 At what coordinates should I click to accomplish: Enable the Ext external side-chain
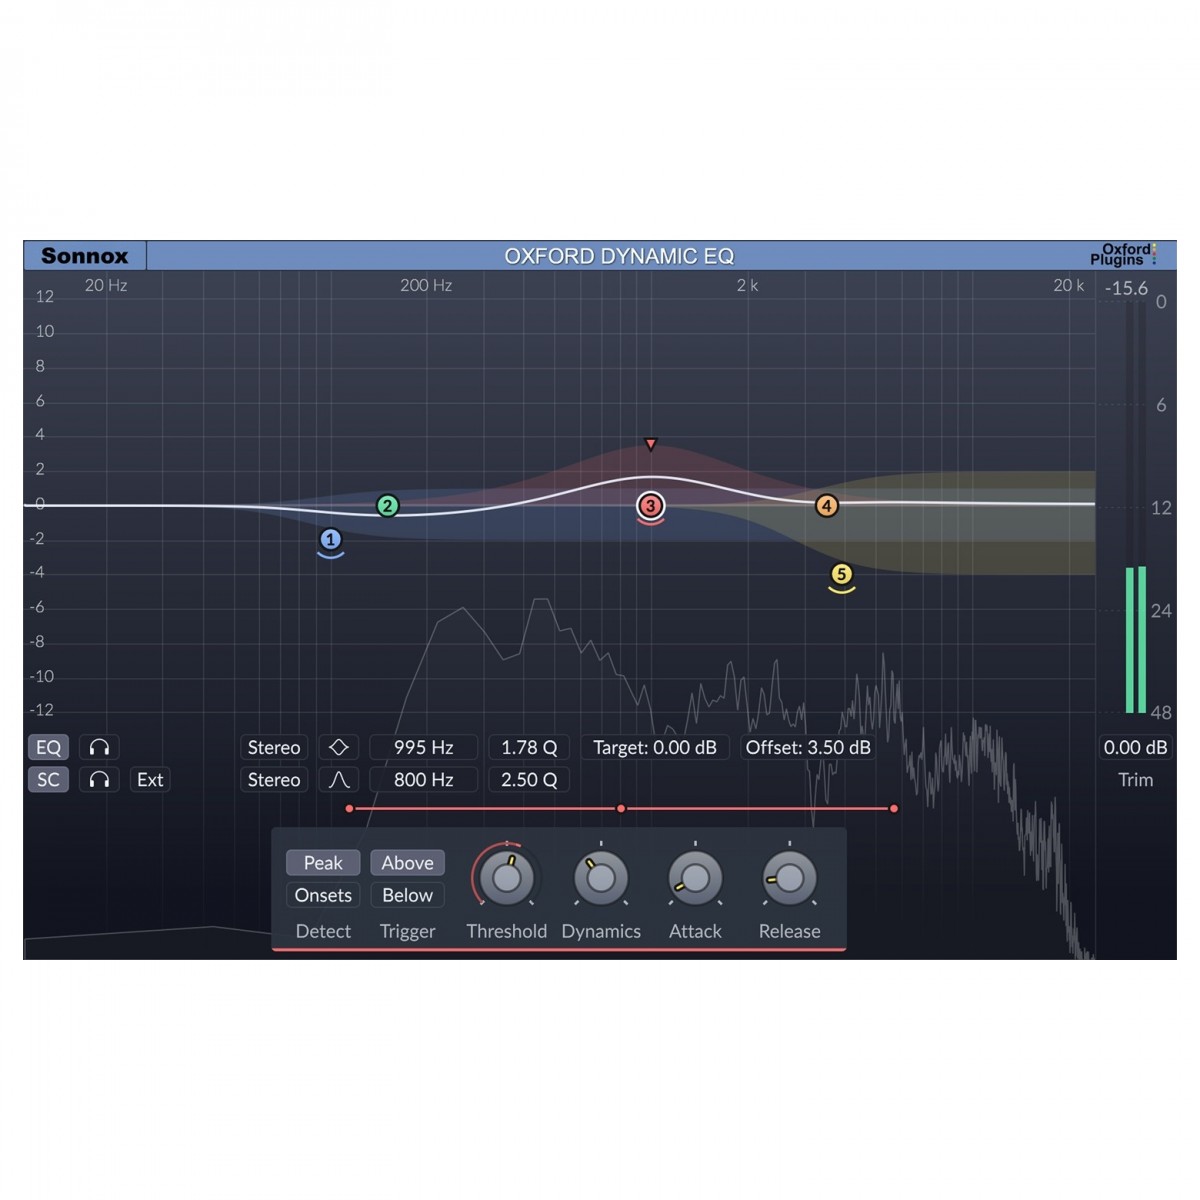[x=150, y=780]
